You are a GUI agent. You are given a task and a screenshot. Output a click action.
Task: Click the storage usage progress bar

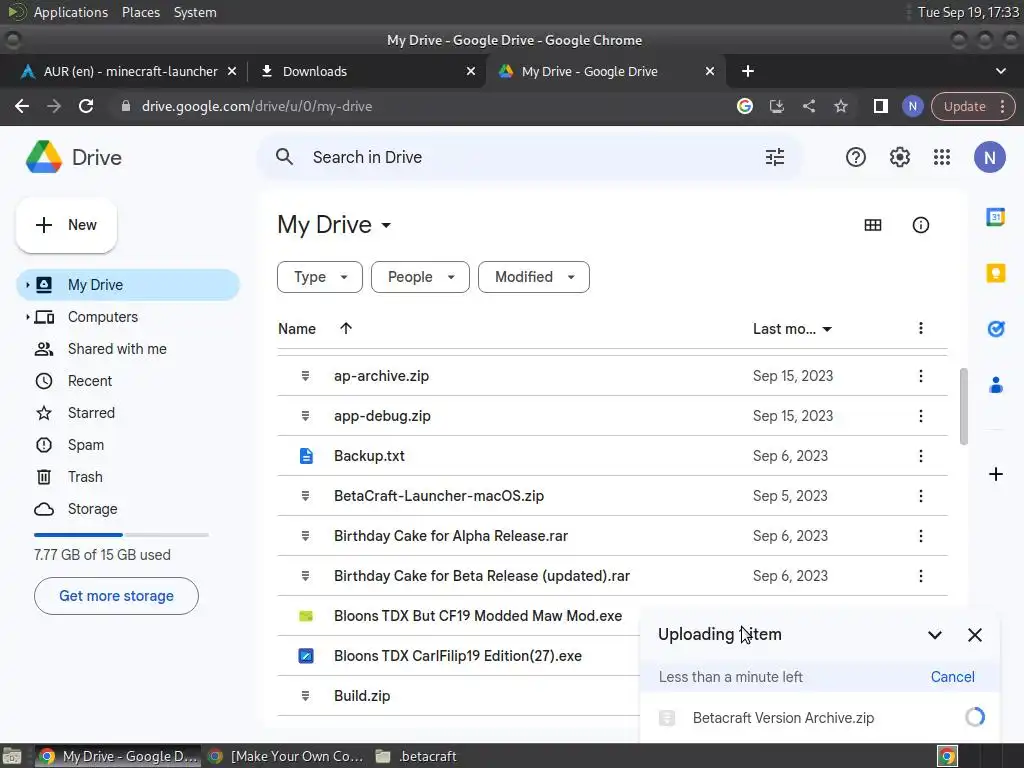click(x=121, y=535)
